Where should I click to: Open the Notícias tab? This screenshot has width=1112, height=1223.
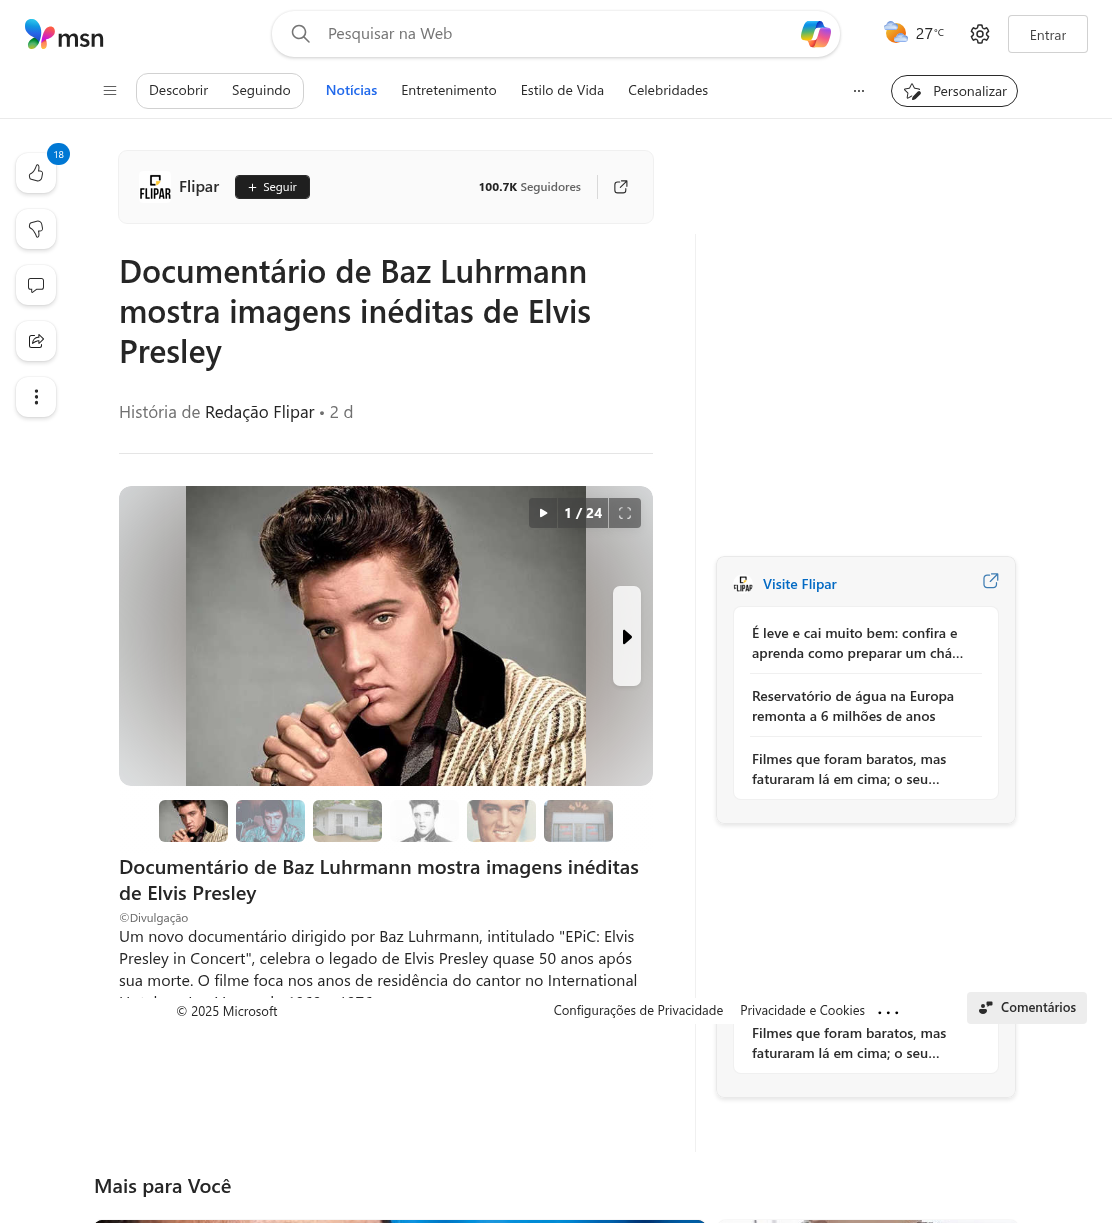point(351,90)
